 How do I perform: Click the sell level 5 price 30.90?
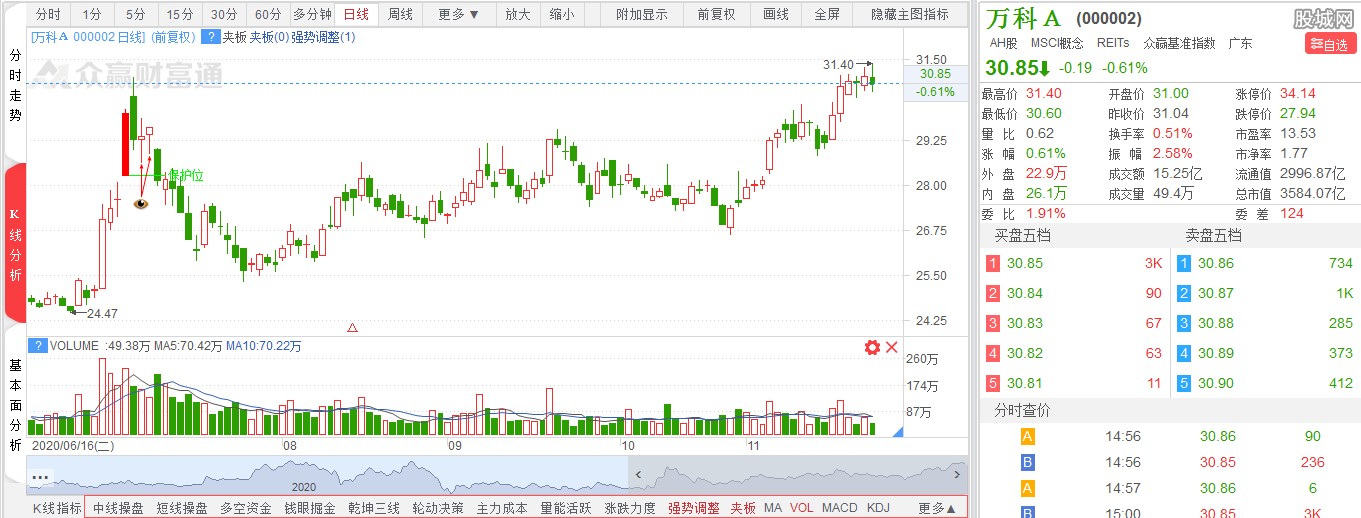pyautogui.click(x=1217, y=383)
